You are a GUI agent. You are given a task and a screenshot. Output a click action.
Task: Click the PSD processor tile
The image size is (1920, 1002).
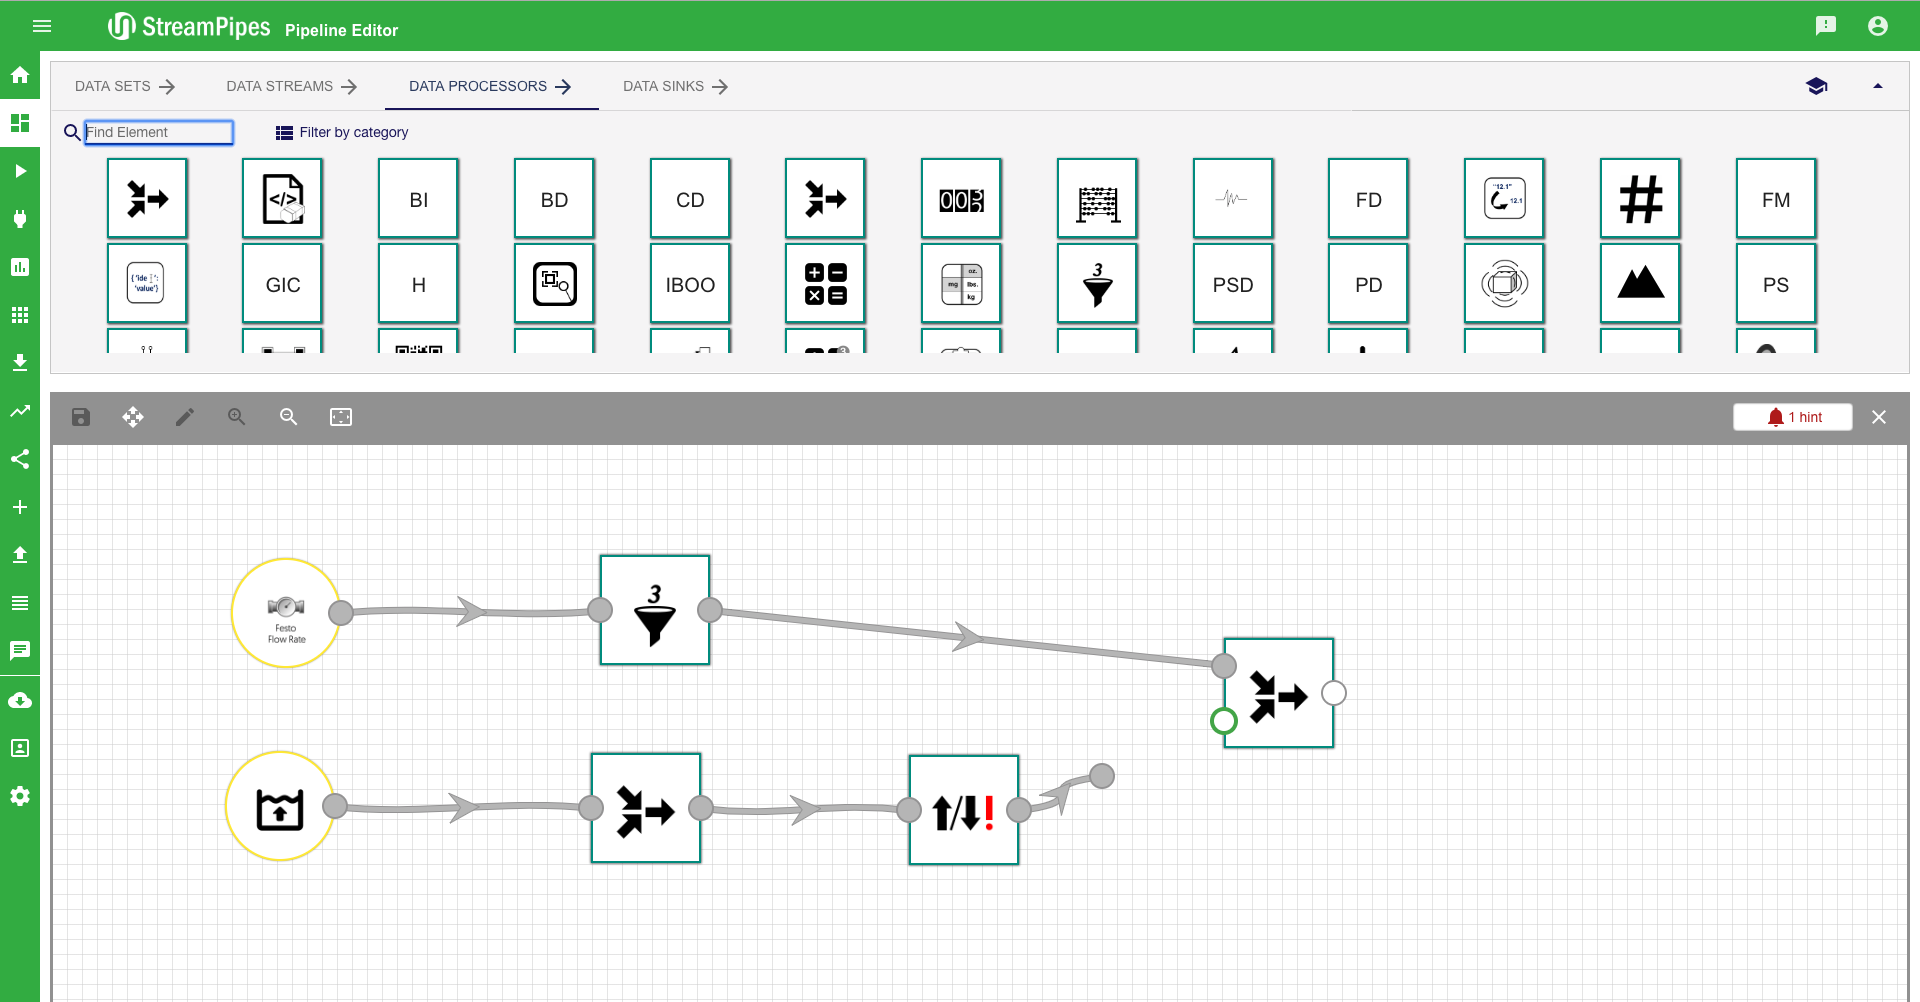pos(1232,284)
